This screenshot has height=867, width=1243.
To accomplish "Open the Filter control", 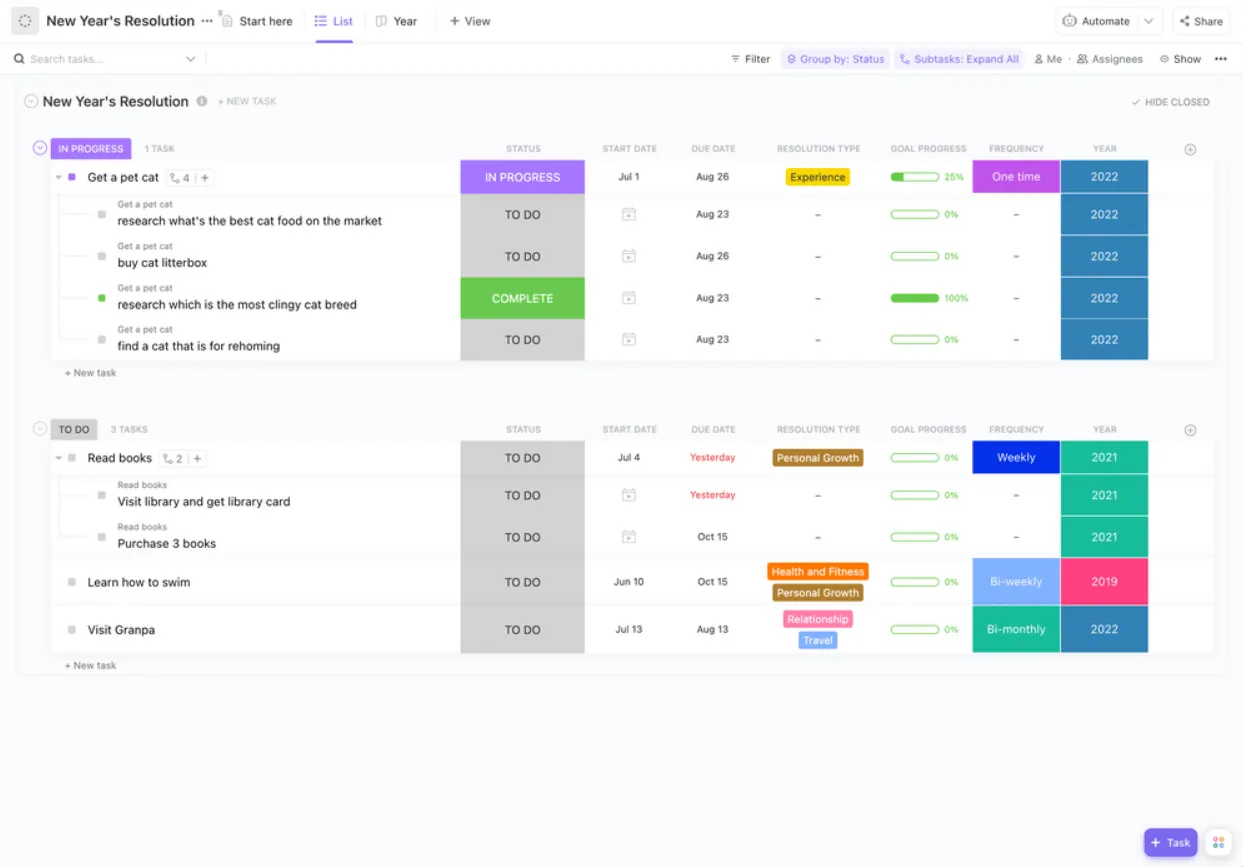I will [750, 59].
